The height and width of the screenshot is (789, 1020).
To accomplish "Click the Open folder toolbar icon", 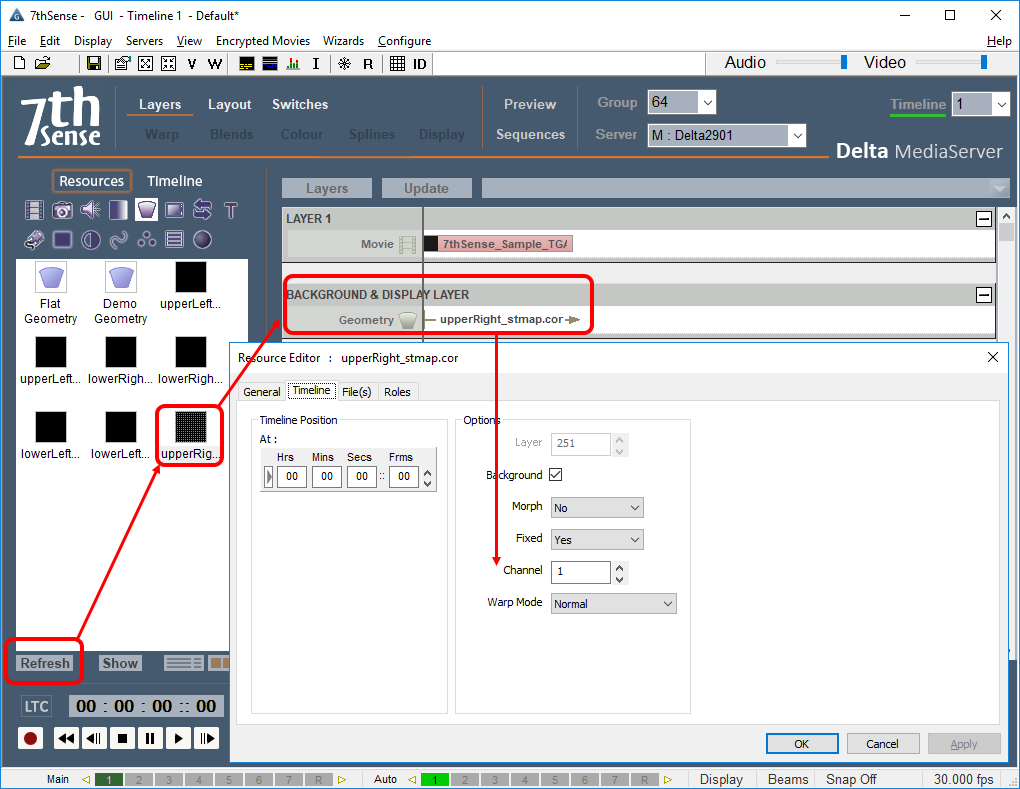I will pos(42,63).
